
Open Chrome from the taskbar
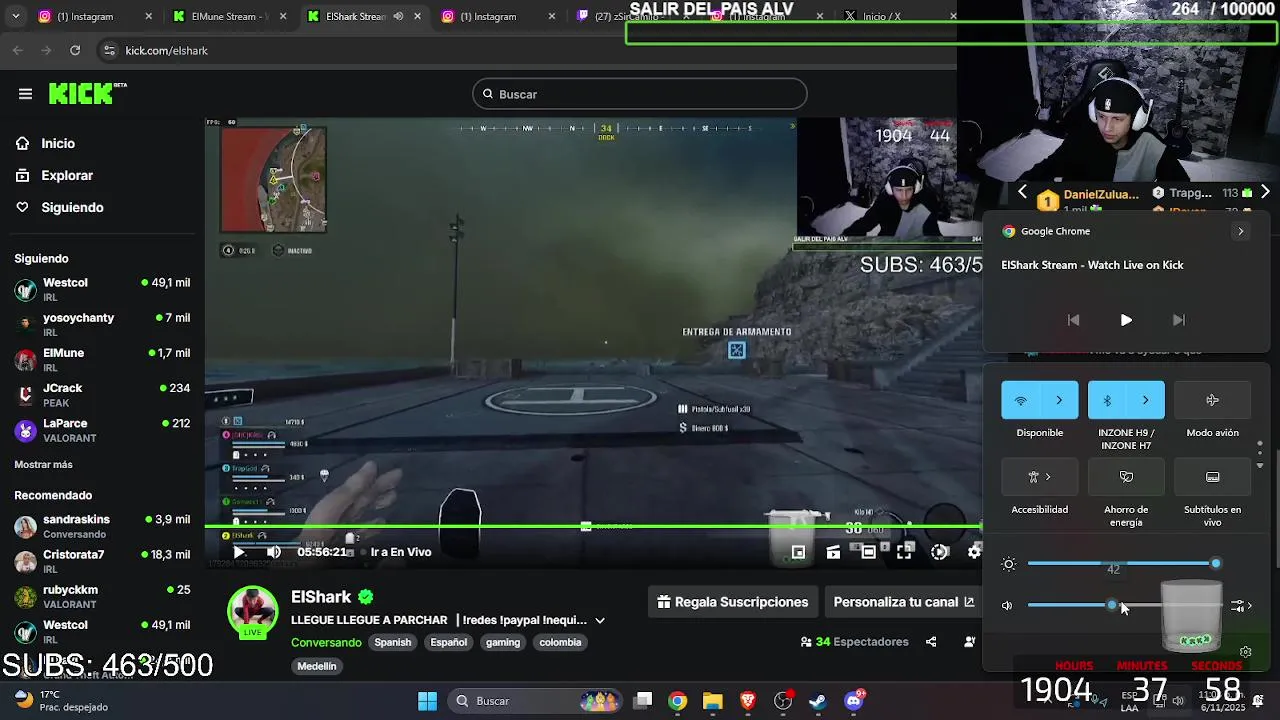coord(678,701)
